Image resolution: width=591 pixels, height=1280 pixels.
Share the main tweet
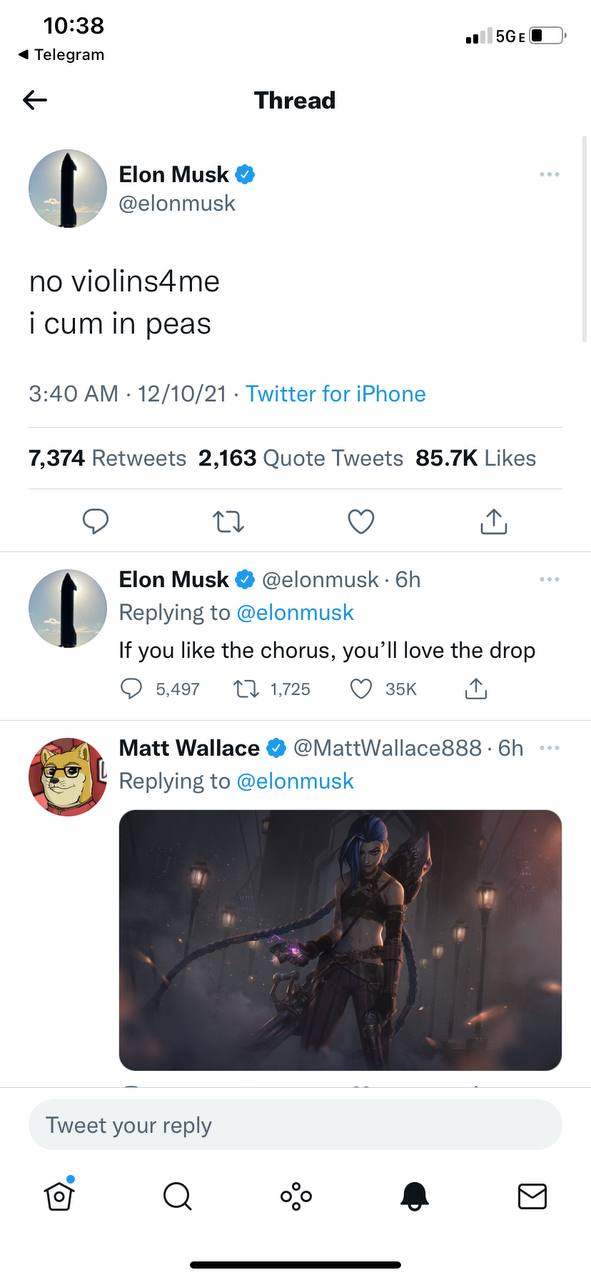(494, 520)
